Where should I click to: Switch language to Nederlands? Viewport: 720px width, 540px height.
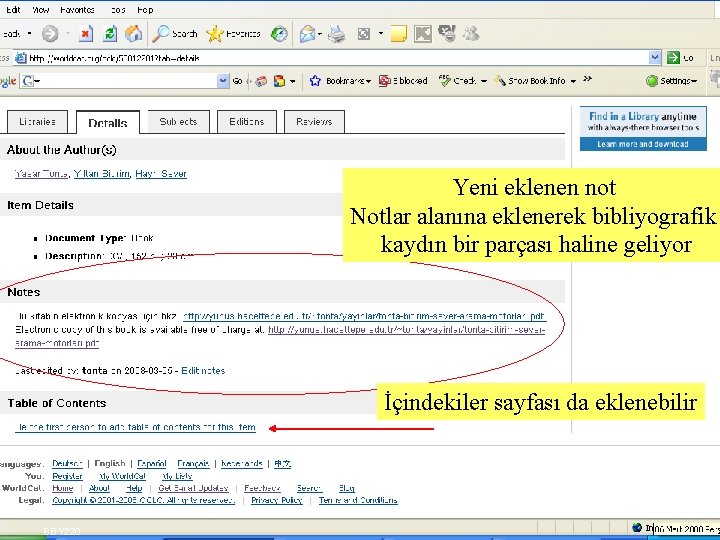[x=242, y=463]
